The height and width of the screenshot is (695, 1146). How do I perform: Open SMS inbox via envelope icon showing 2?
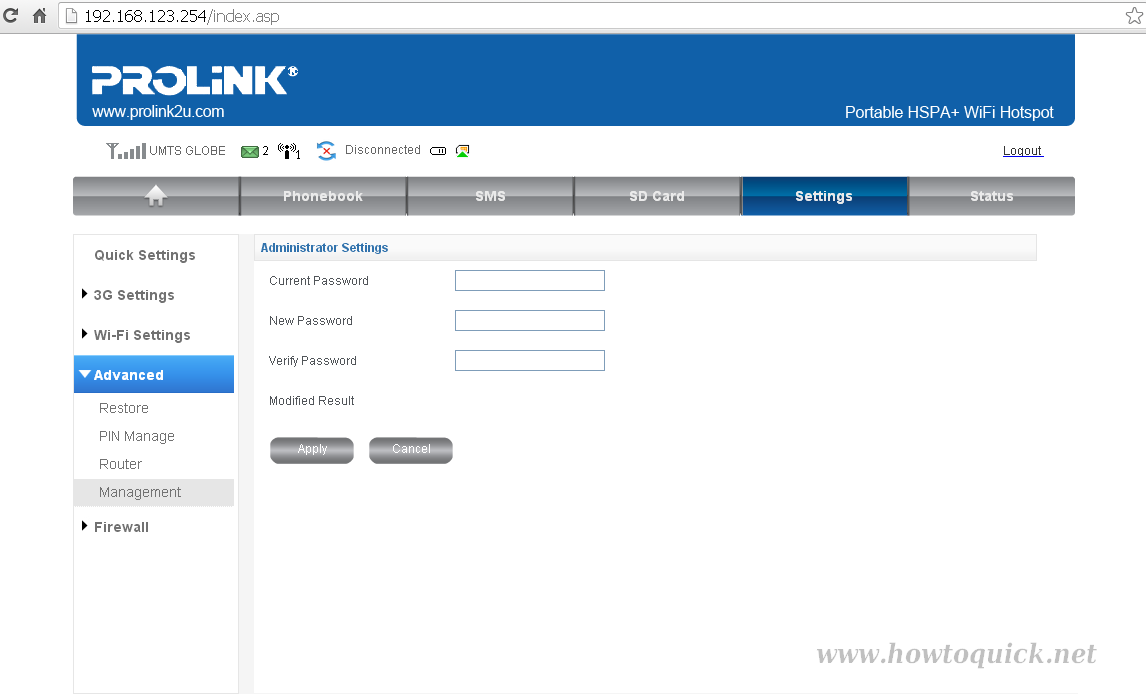pos(250,150)
